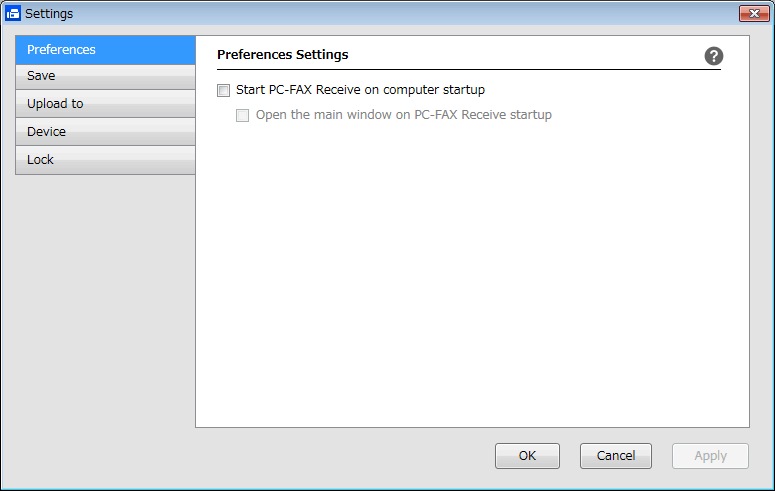Enable Start PC-FAX Receive on computer startup

(x=223, y=90)
